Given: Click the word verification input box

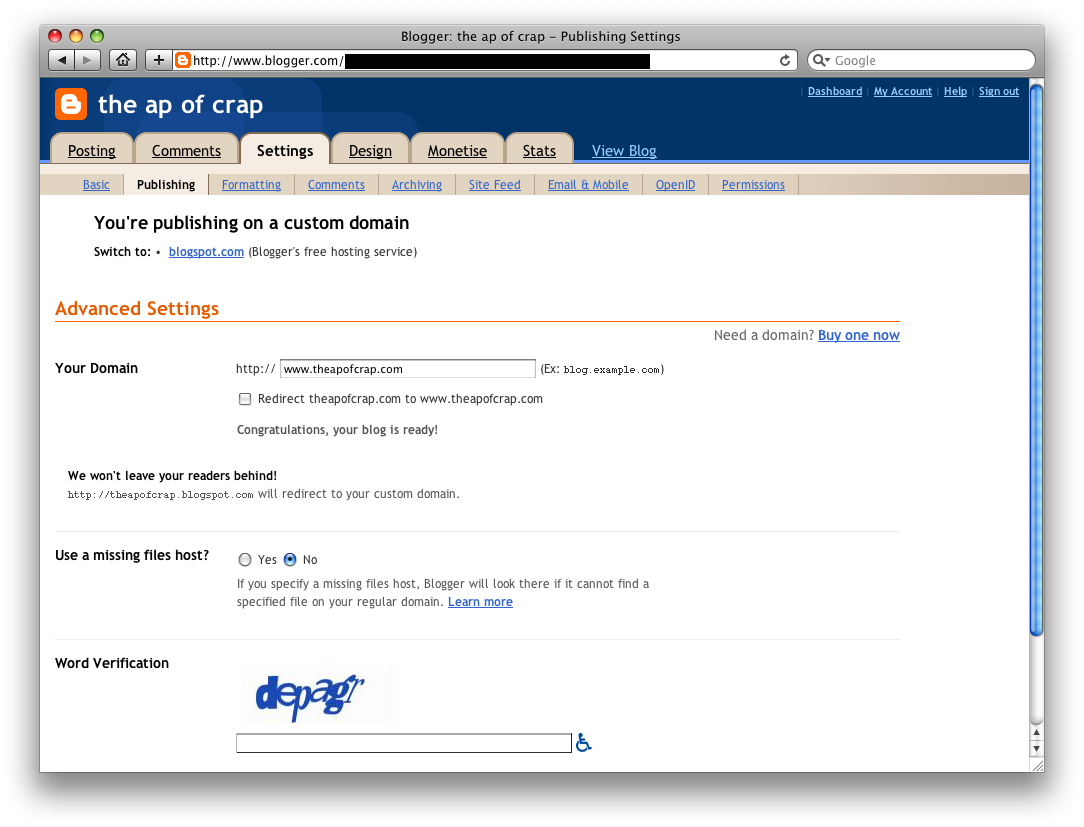Looking at the screenshot, I should (404, 743).
